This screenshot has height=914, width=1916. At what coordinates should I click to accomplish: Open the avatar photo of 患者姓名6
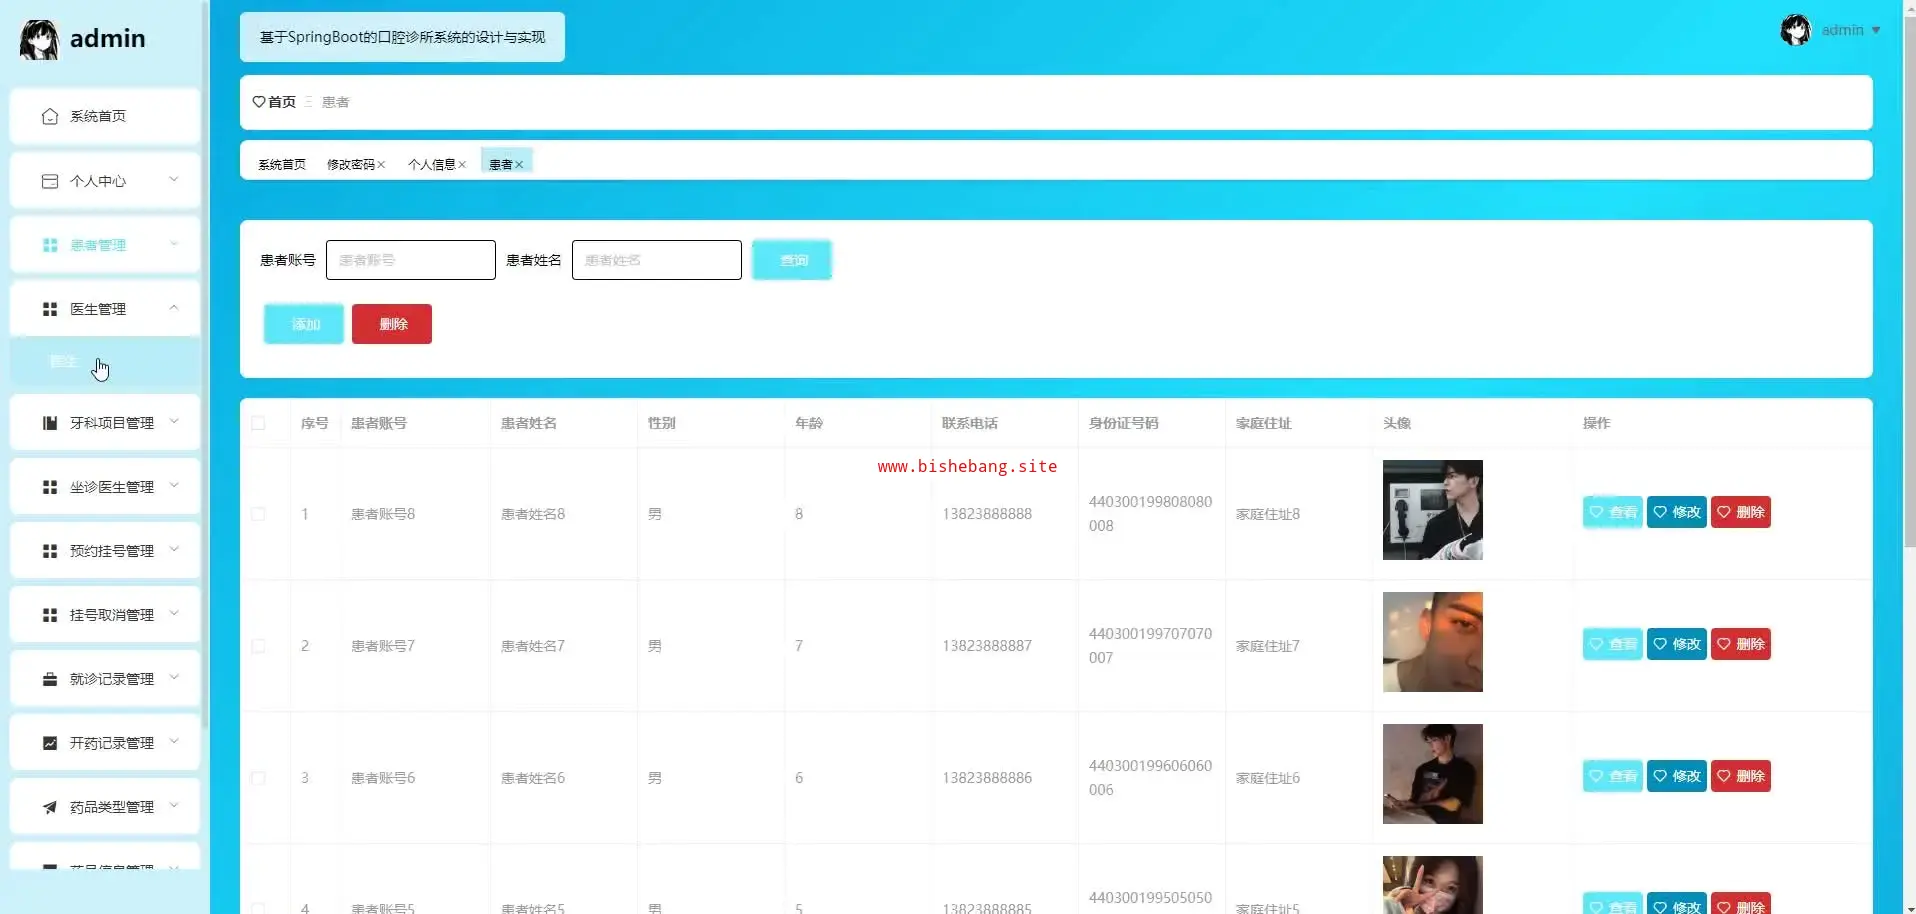1433,774
